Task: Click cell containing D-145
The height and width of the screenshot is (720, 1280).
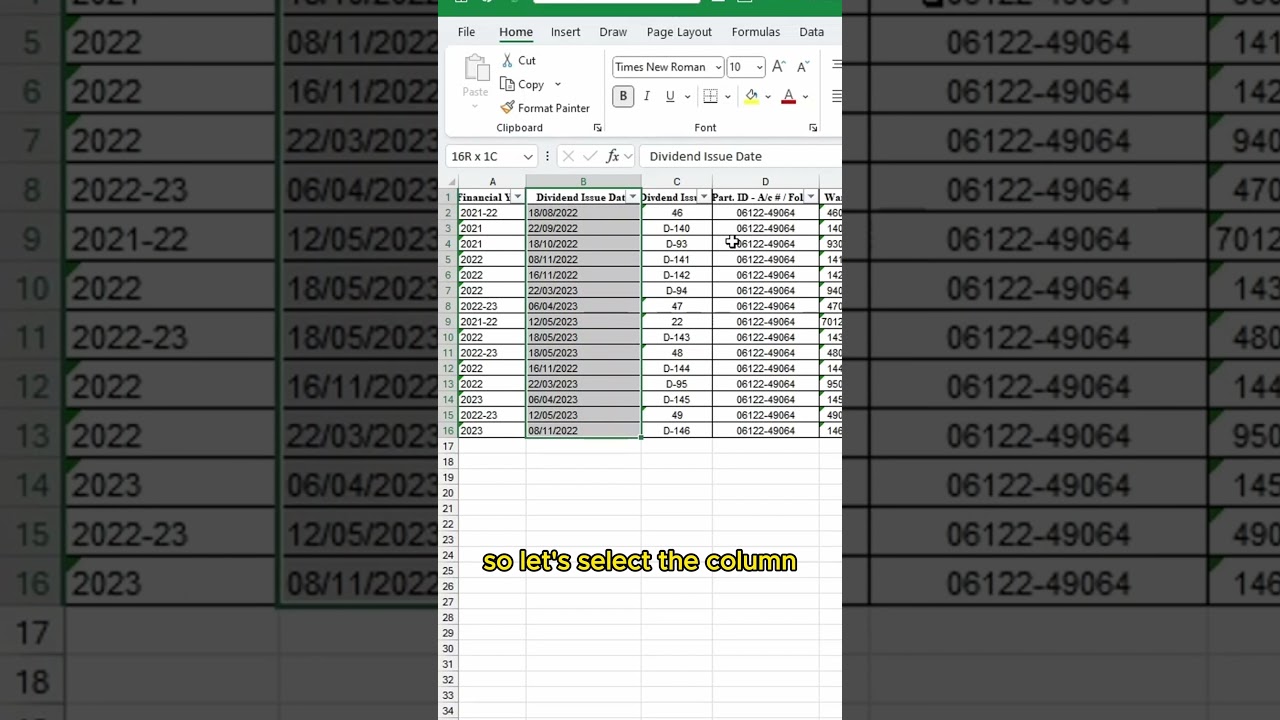Action: click(676, 400)
